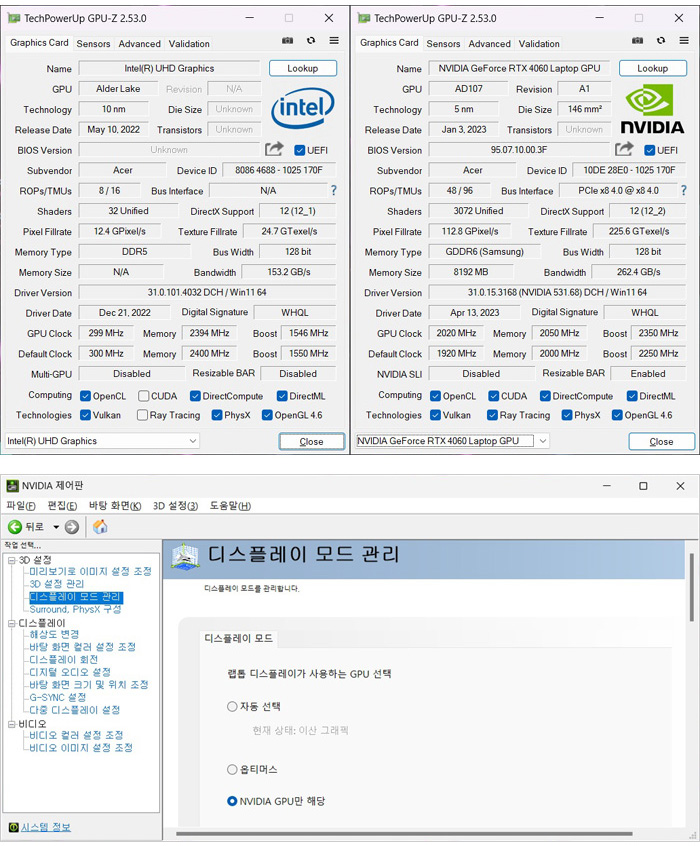Select the 옵티머스 radio button
700x846 pixels.
tap(232, 769)
